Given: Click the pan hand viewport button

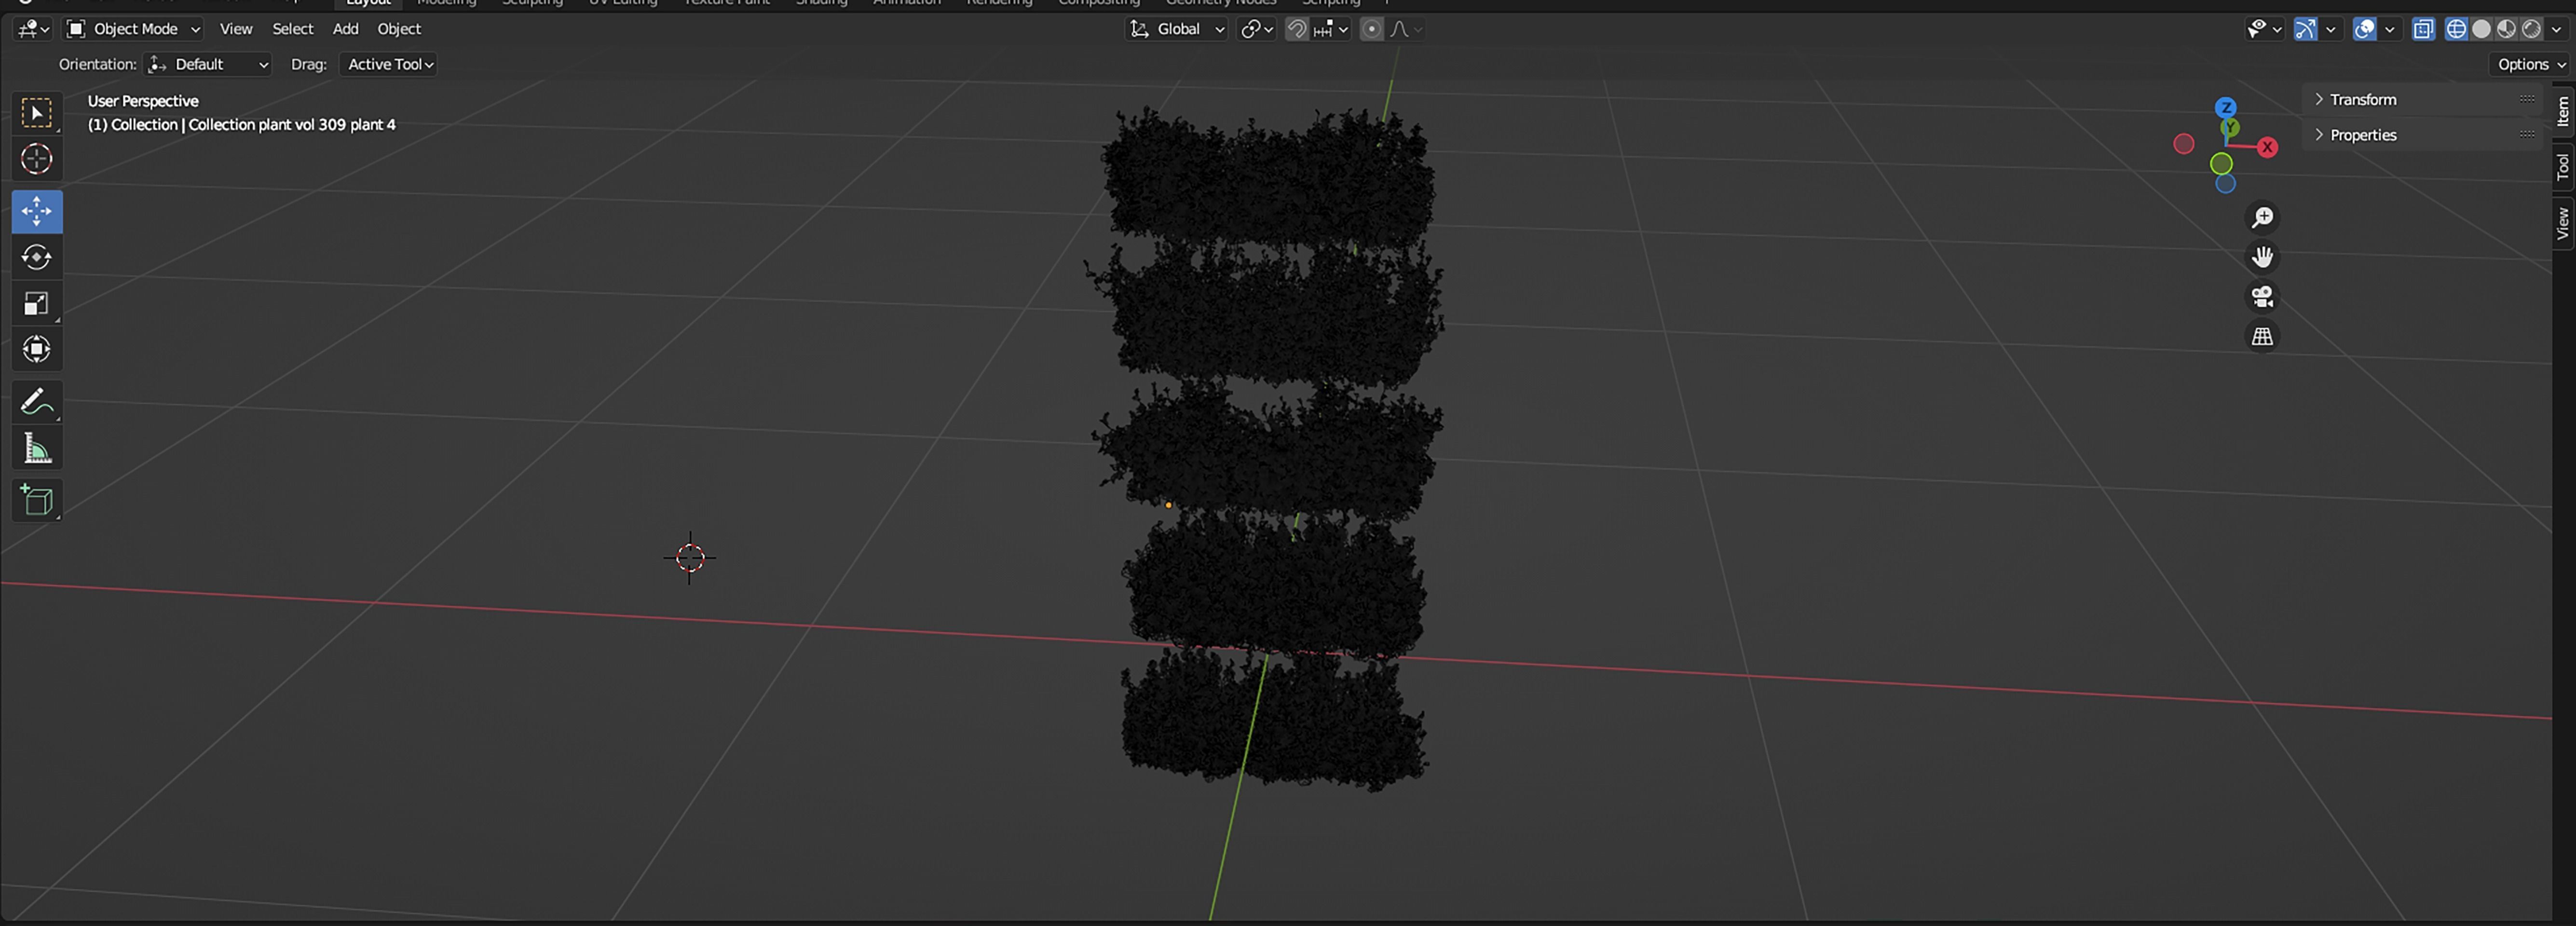Looking at the screenshot, I should point(2262,257).
